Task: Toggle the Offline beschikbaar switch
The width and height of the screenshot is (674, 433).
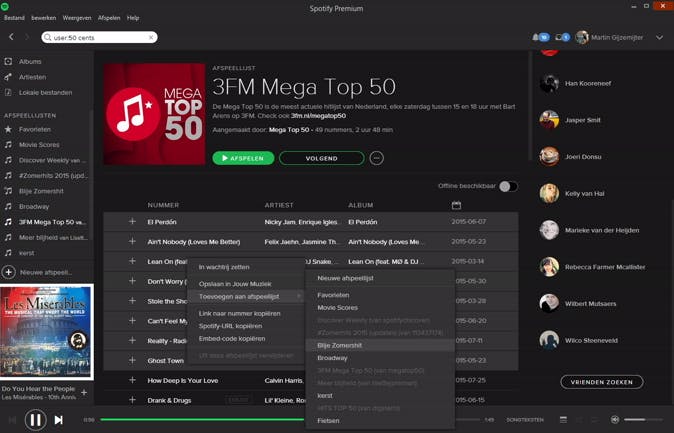Action: (508, 186)
